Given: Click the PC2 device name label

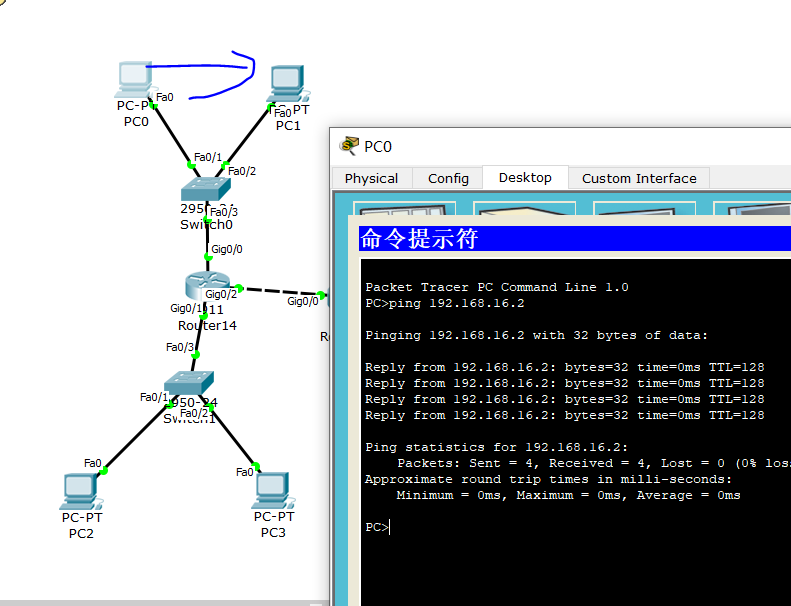Looking at the screenshot, I should pyautogui.click(x=81, y=533).
